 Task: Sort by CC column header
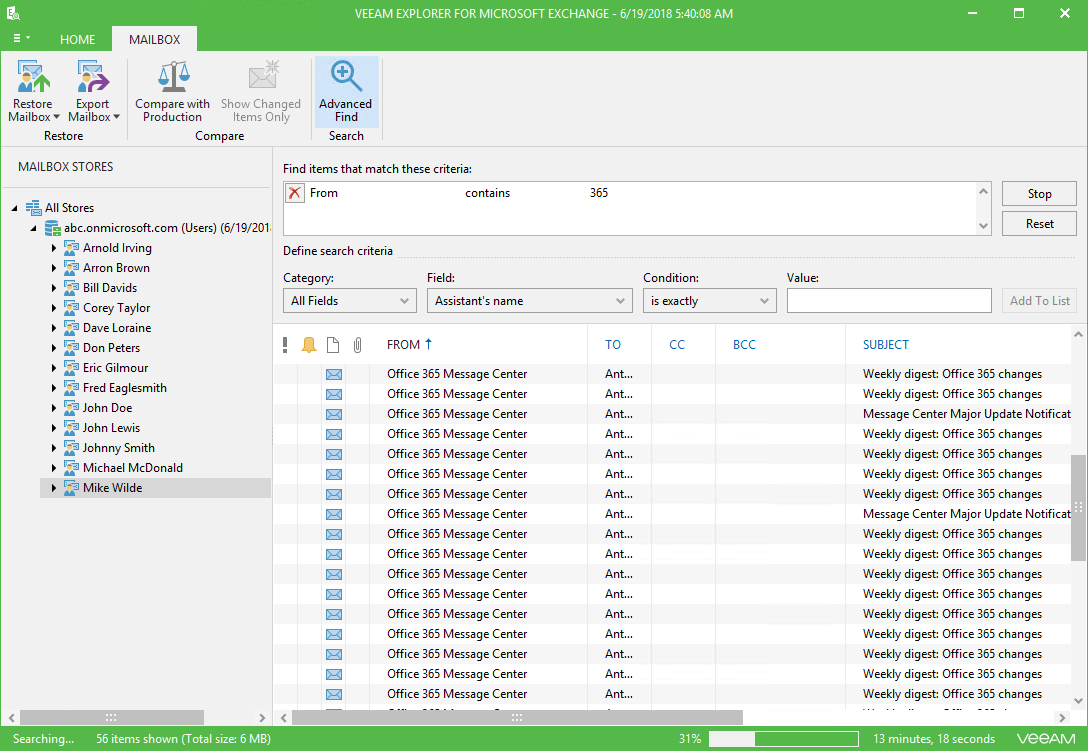tap(677, 344)
